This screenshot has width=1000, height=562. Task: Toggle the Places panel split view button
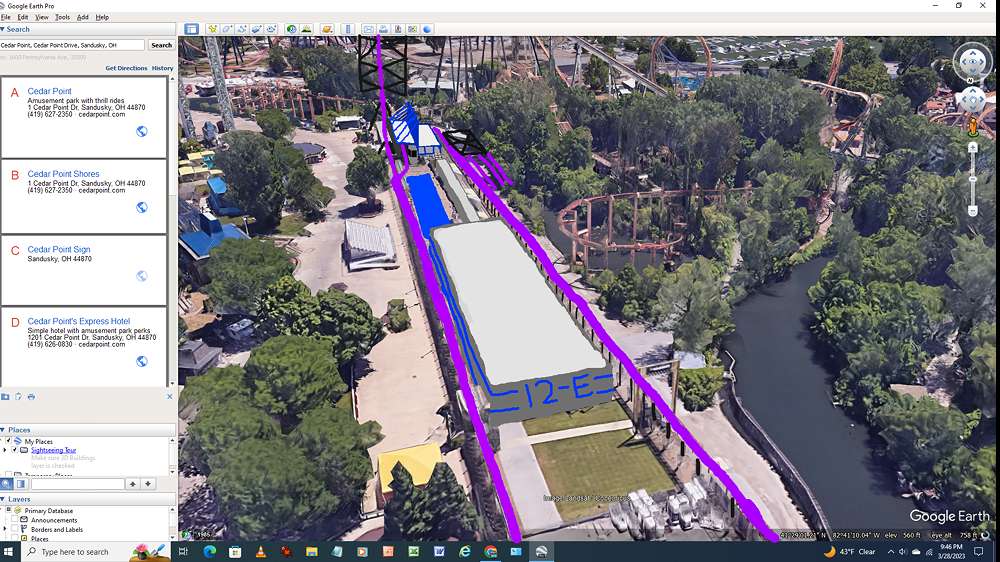(x=20, y=484)
